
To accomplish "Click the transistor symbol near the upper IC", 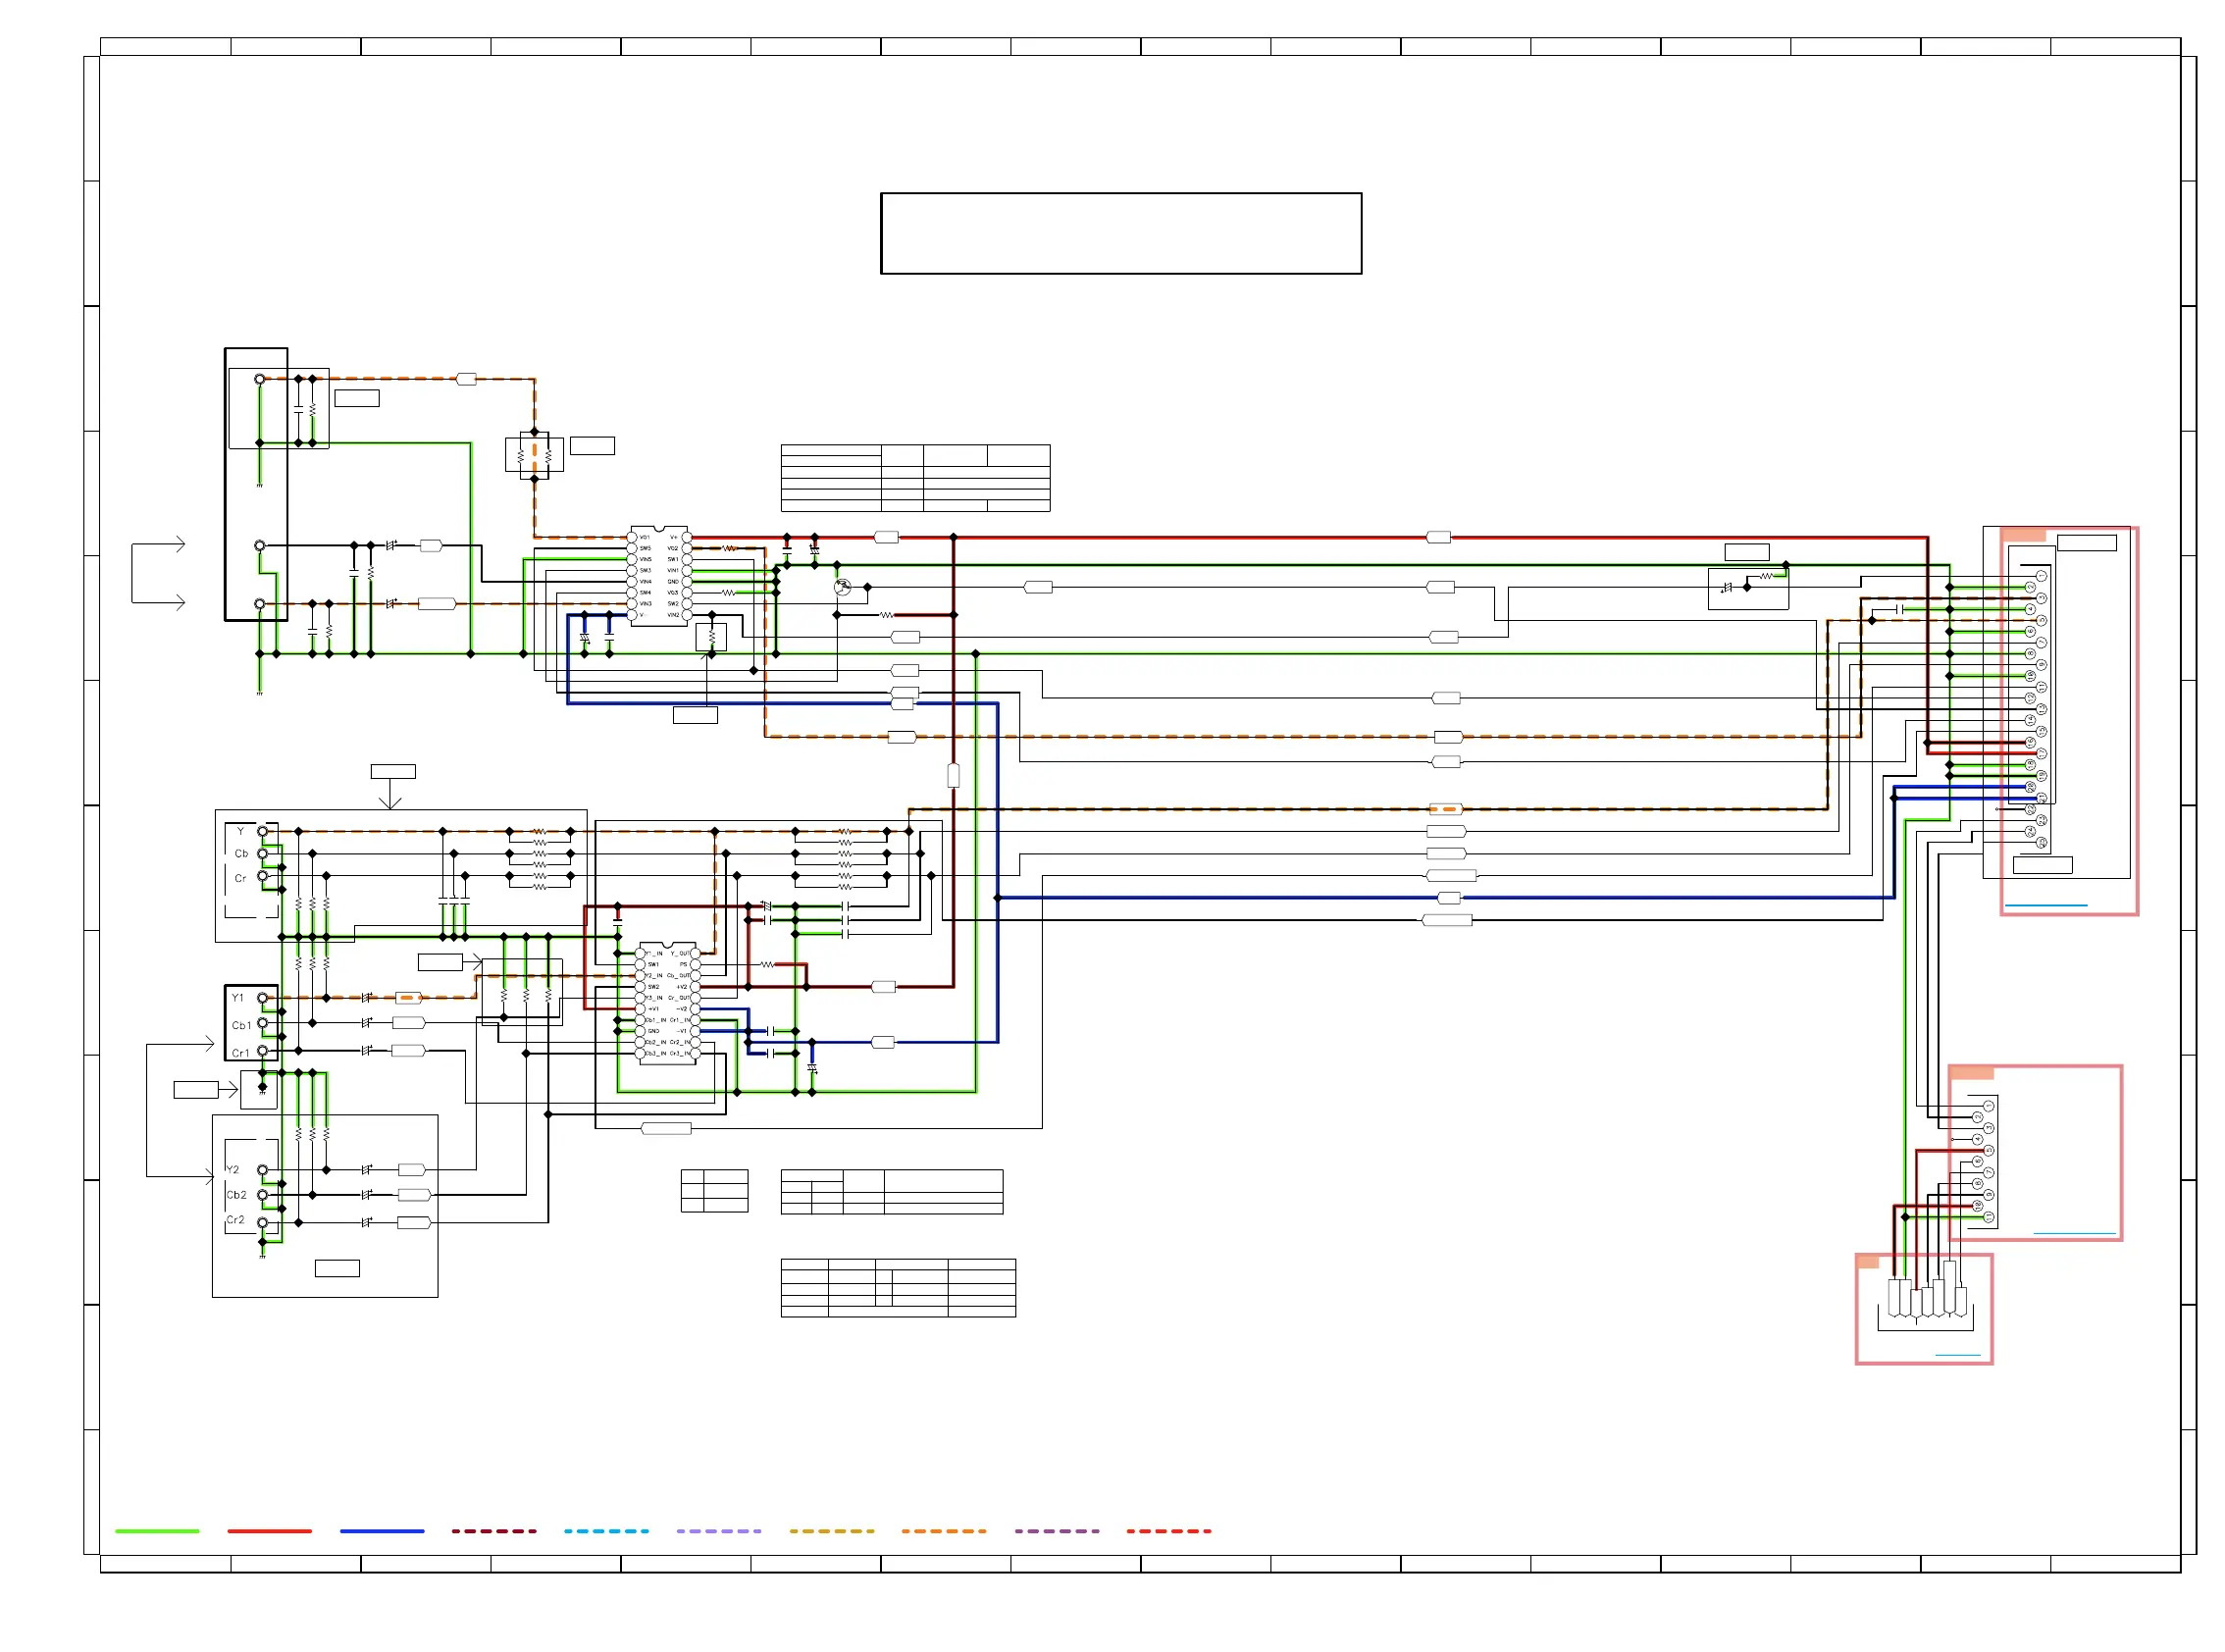I will [x=843, y=588].
